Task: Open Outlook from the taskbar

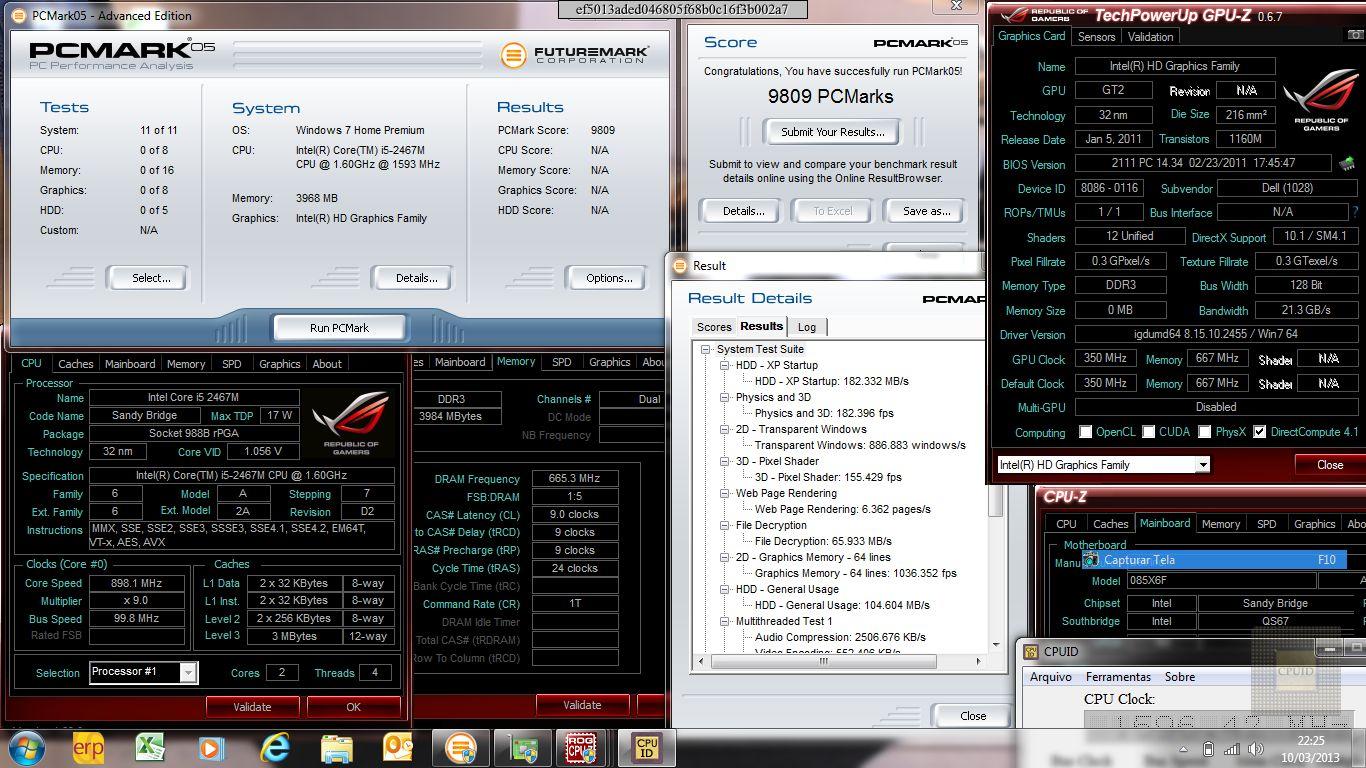Action: pos(398,748)
